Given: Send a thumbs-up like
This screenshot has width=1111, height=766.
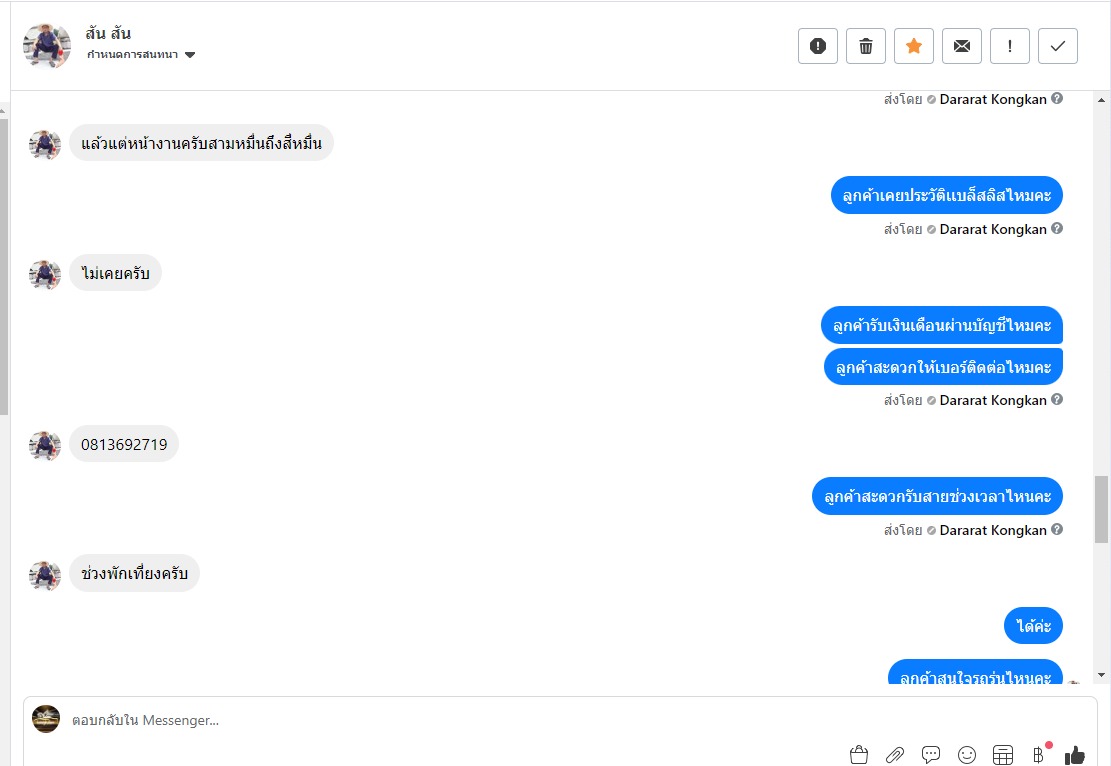Looking at the screenshot, I should 1075,755.
